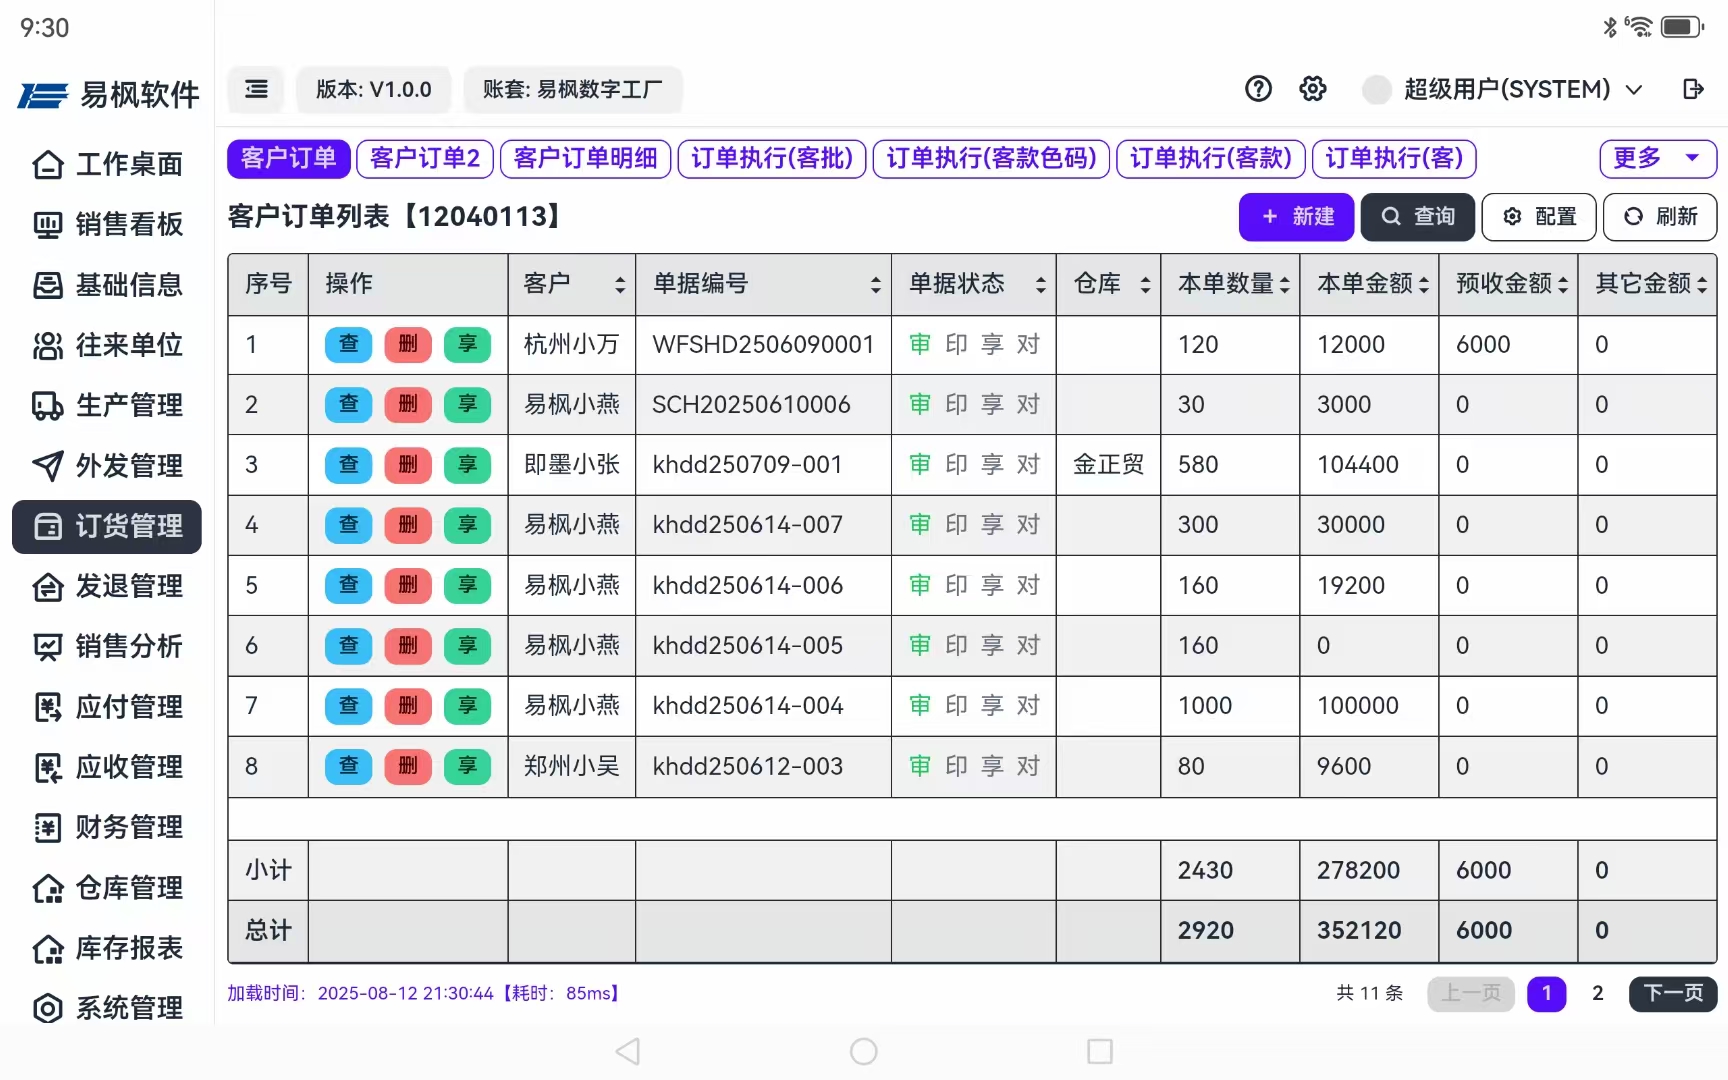
Task: Click the 配置 button
Action: pyautogui.click(x=1539, y=217)
